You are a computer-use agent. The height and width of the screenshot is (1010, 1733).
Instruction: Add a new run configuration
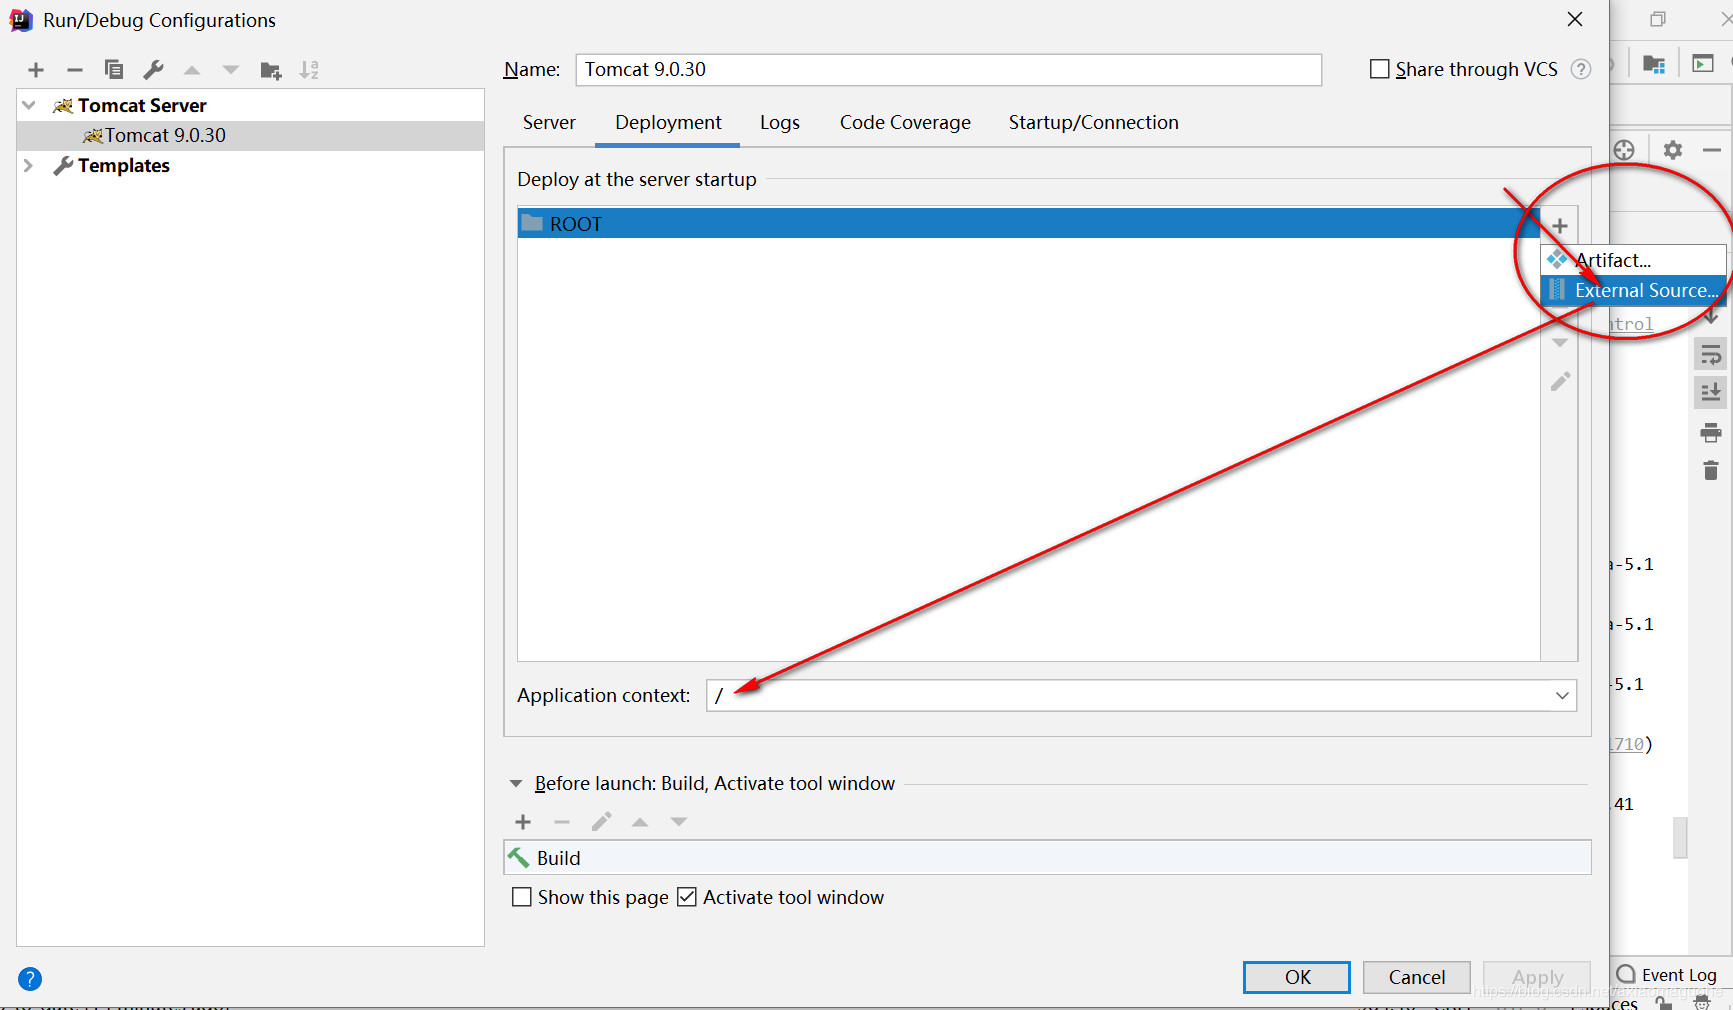(x=36, y=70)
